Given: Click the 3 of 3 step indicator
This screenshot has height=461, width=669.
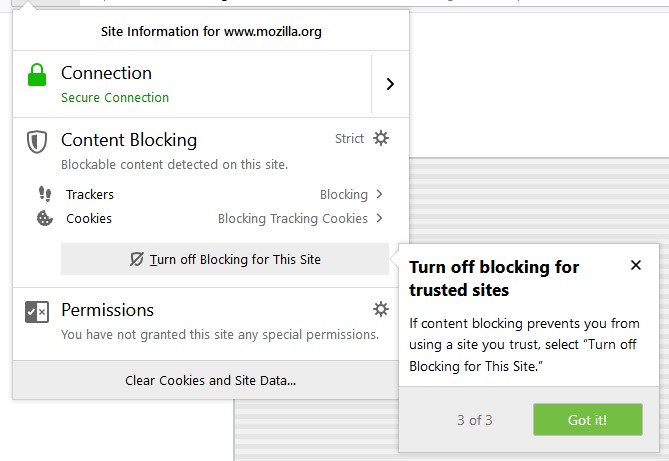Looking at the screenshot, I should click(x=474, y=420).
